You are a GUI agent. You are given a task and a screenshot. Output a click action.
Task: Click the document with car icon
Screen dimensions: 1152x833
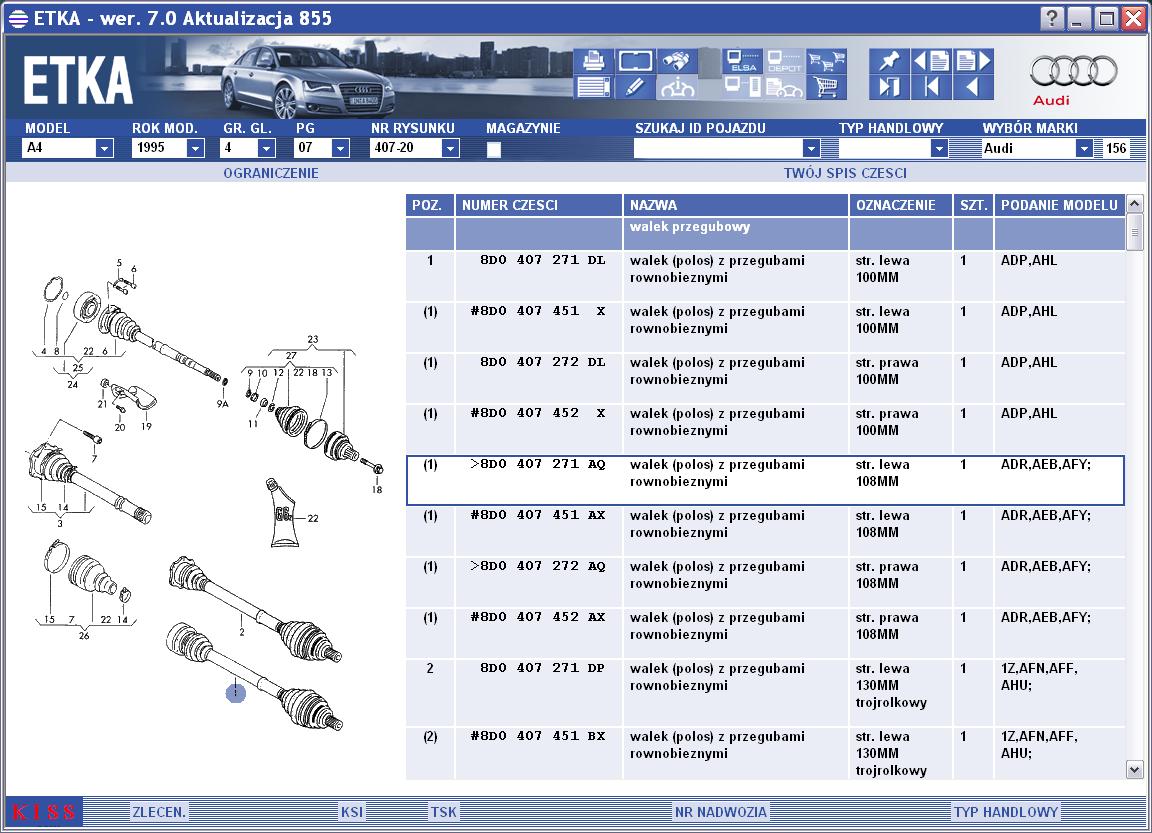pos(784,87)
